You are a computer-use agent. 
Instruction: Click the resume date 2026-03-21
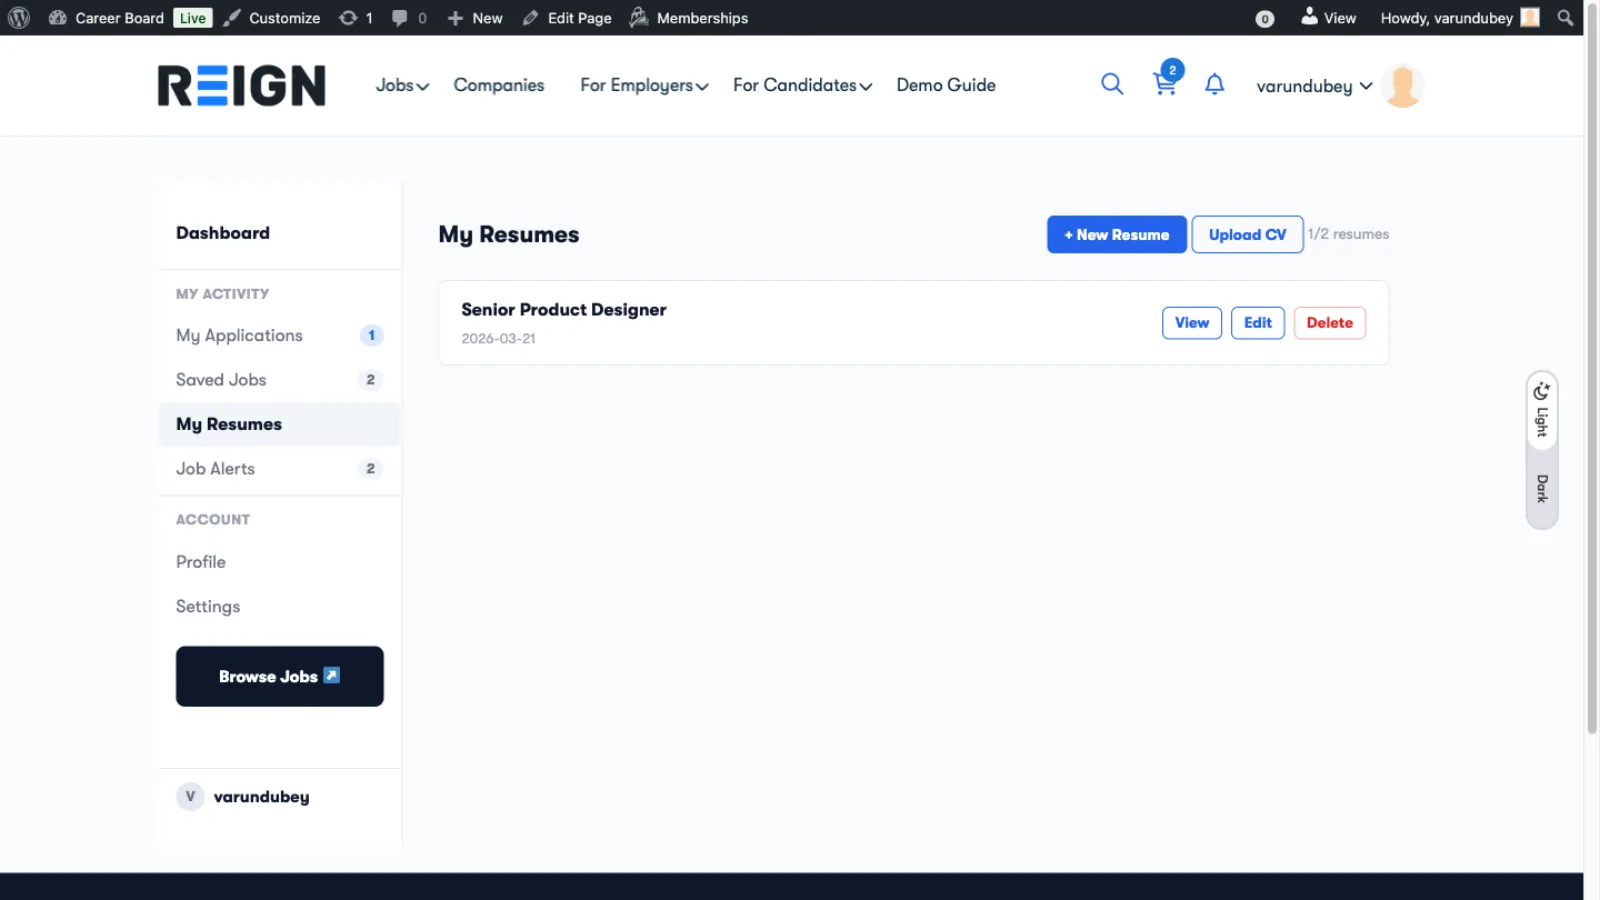(498, 339)
